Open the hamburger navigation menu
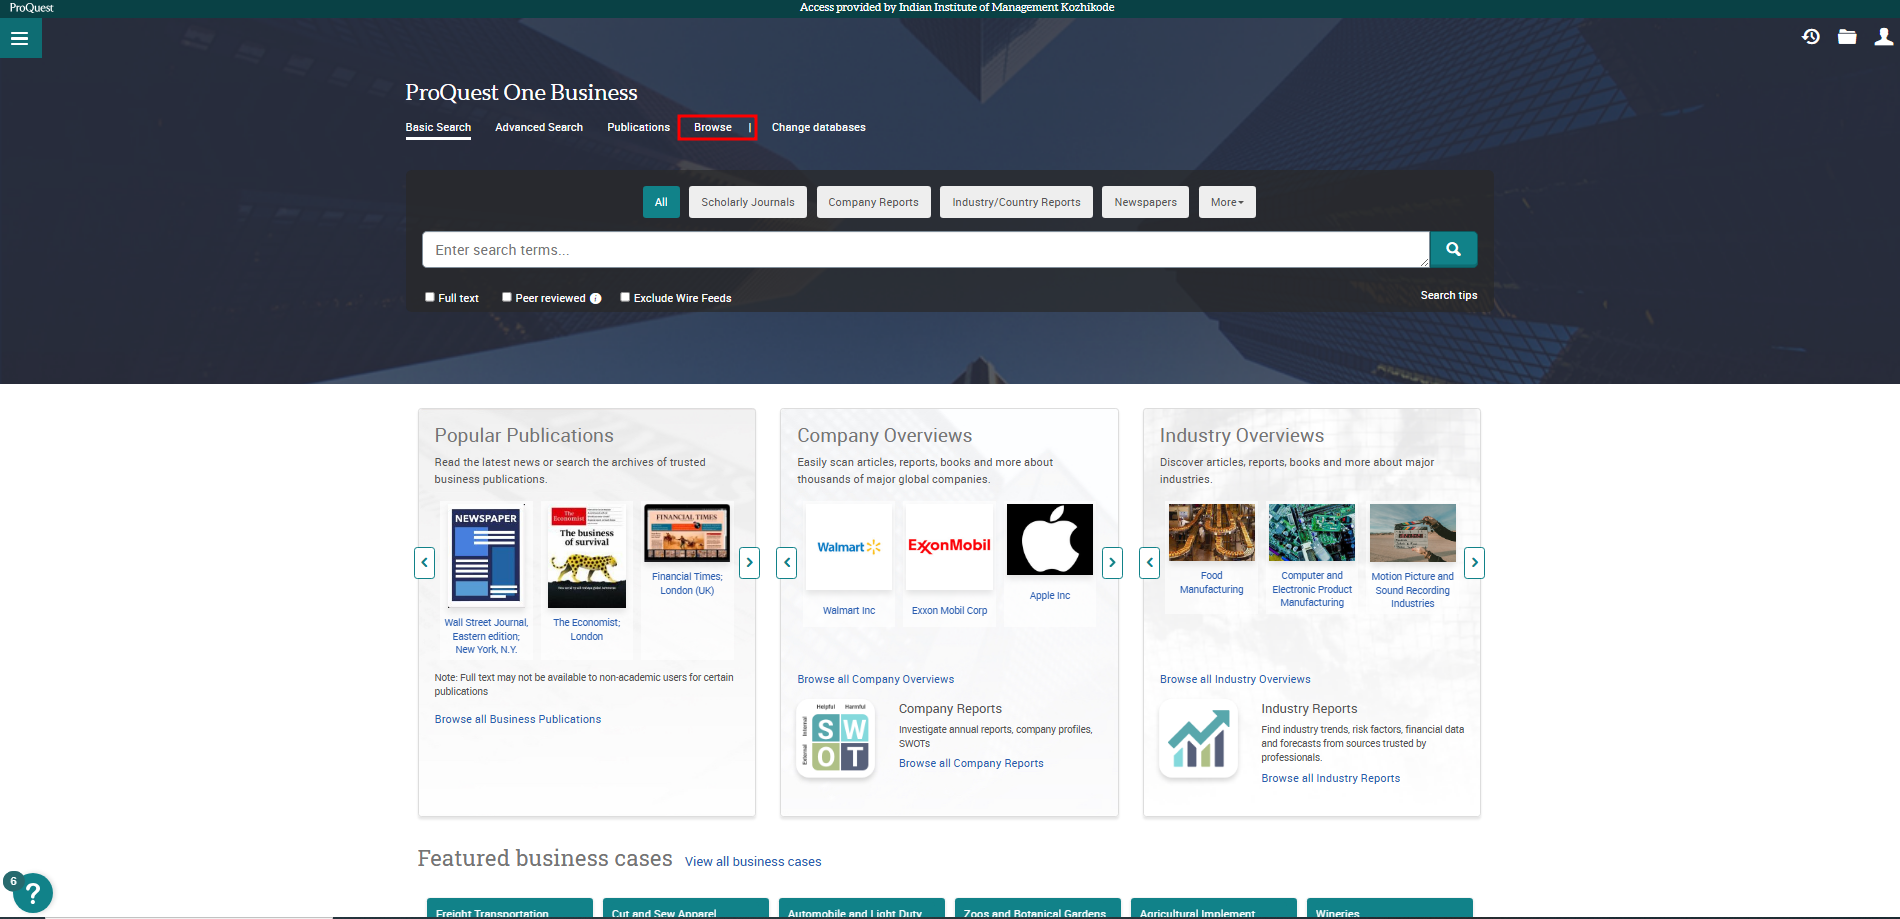 pos(19,39)
